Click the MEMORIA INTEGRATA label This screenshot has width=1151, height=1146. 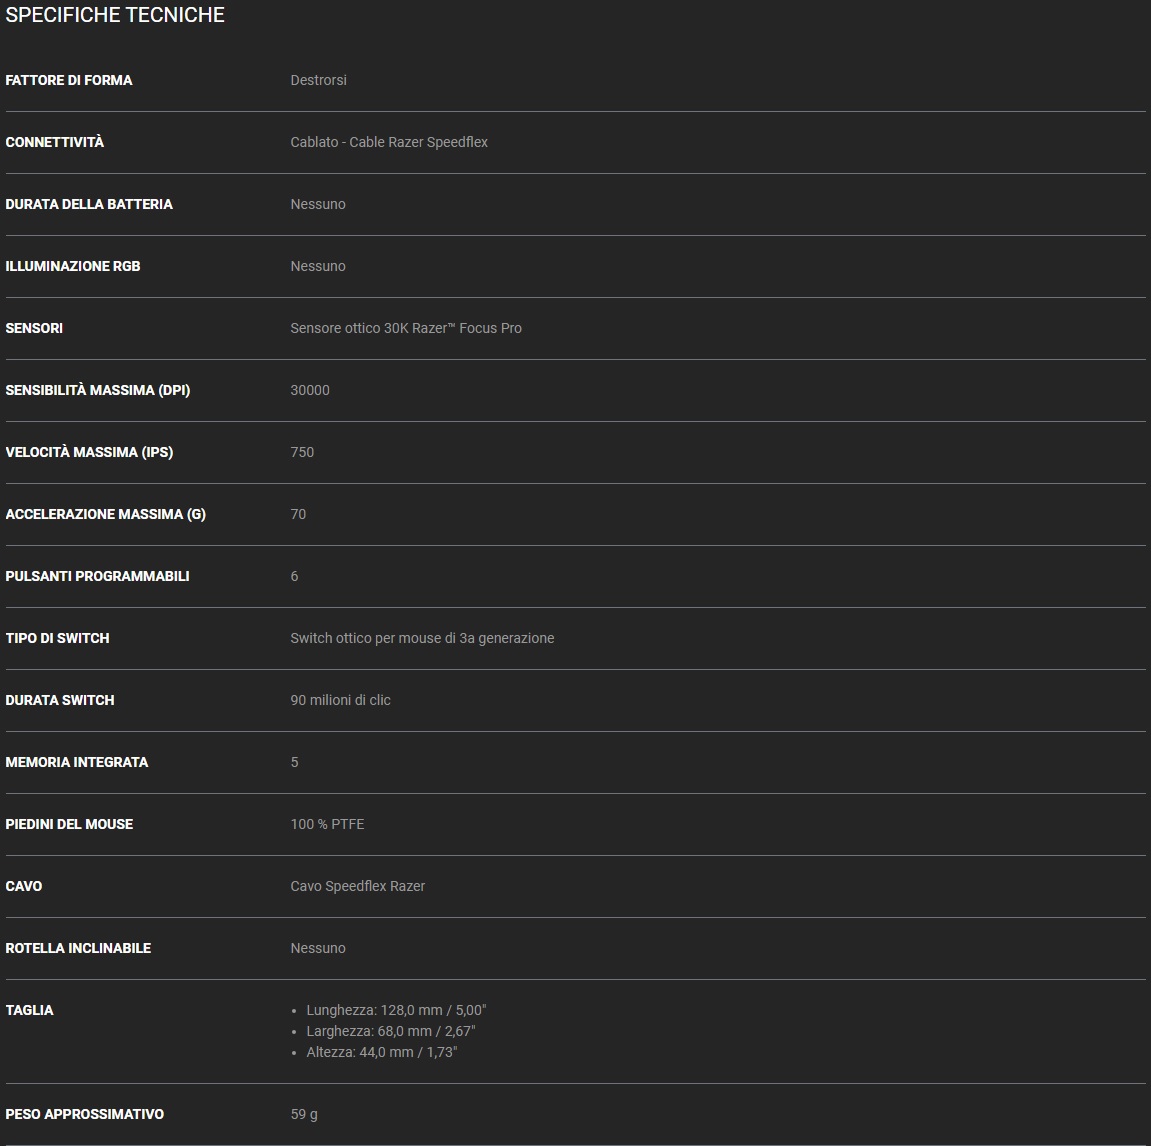click(77, 762)
